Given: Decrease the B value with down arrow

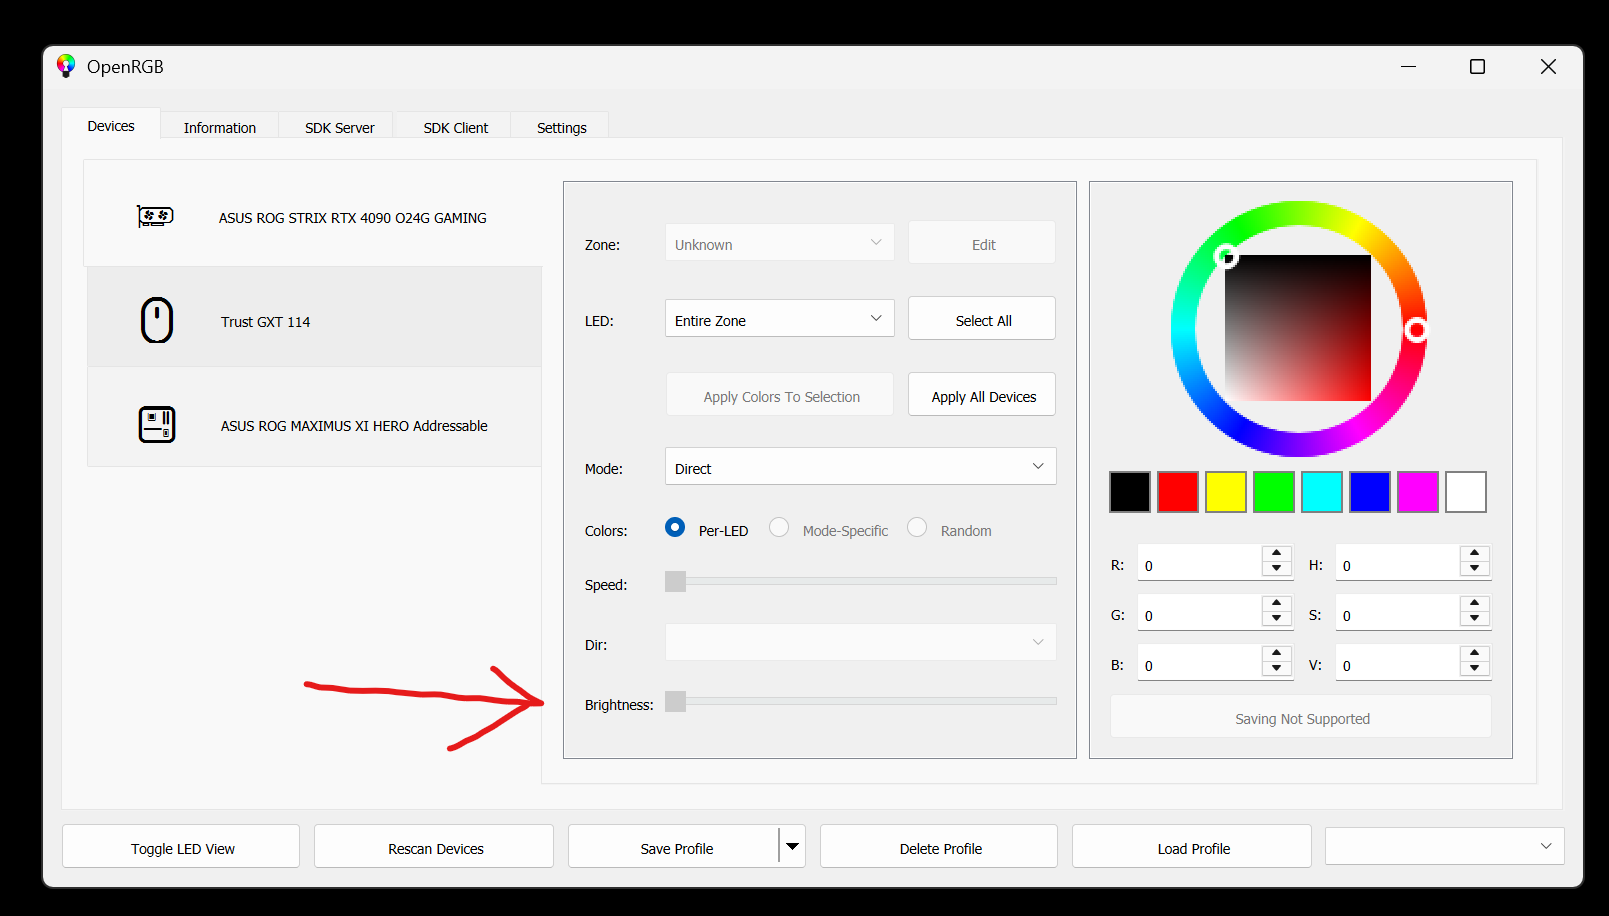Looking at the screenshot, I should [1277, 669].
